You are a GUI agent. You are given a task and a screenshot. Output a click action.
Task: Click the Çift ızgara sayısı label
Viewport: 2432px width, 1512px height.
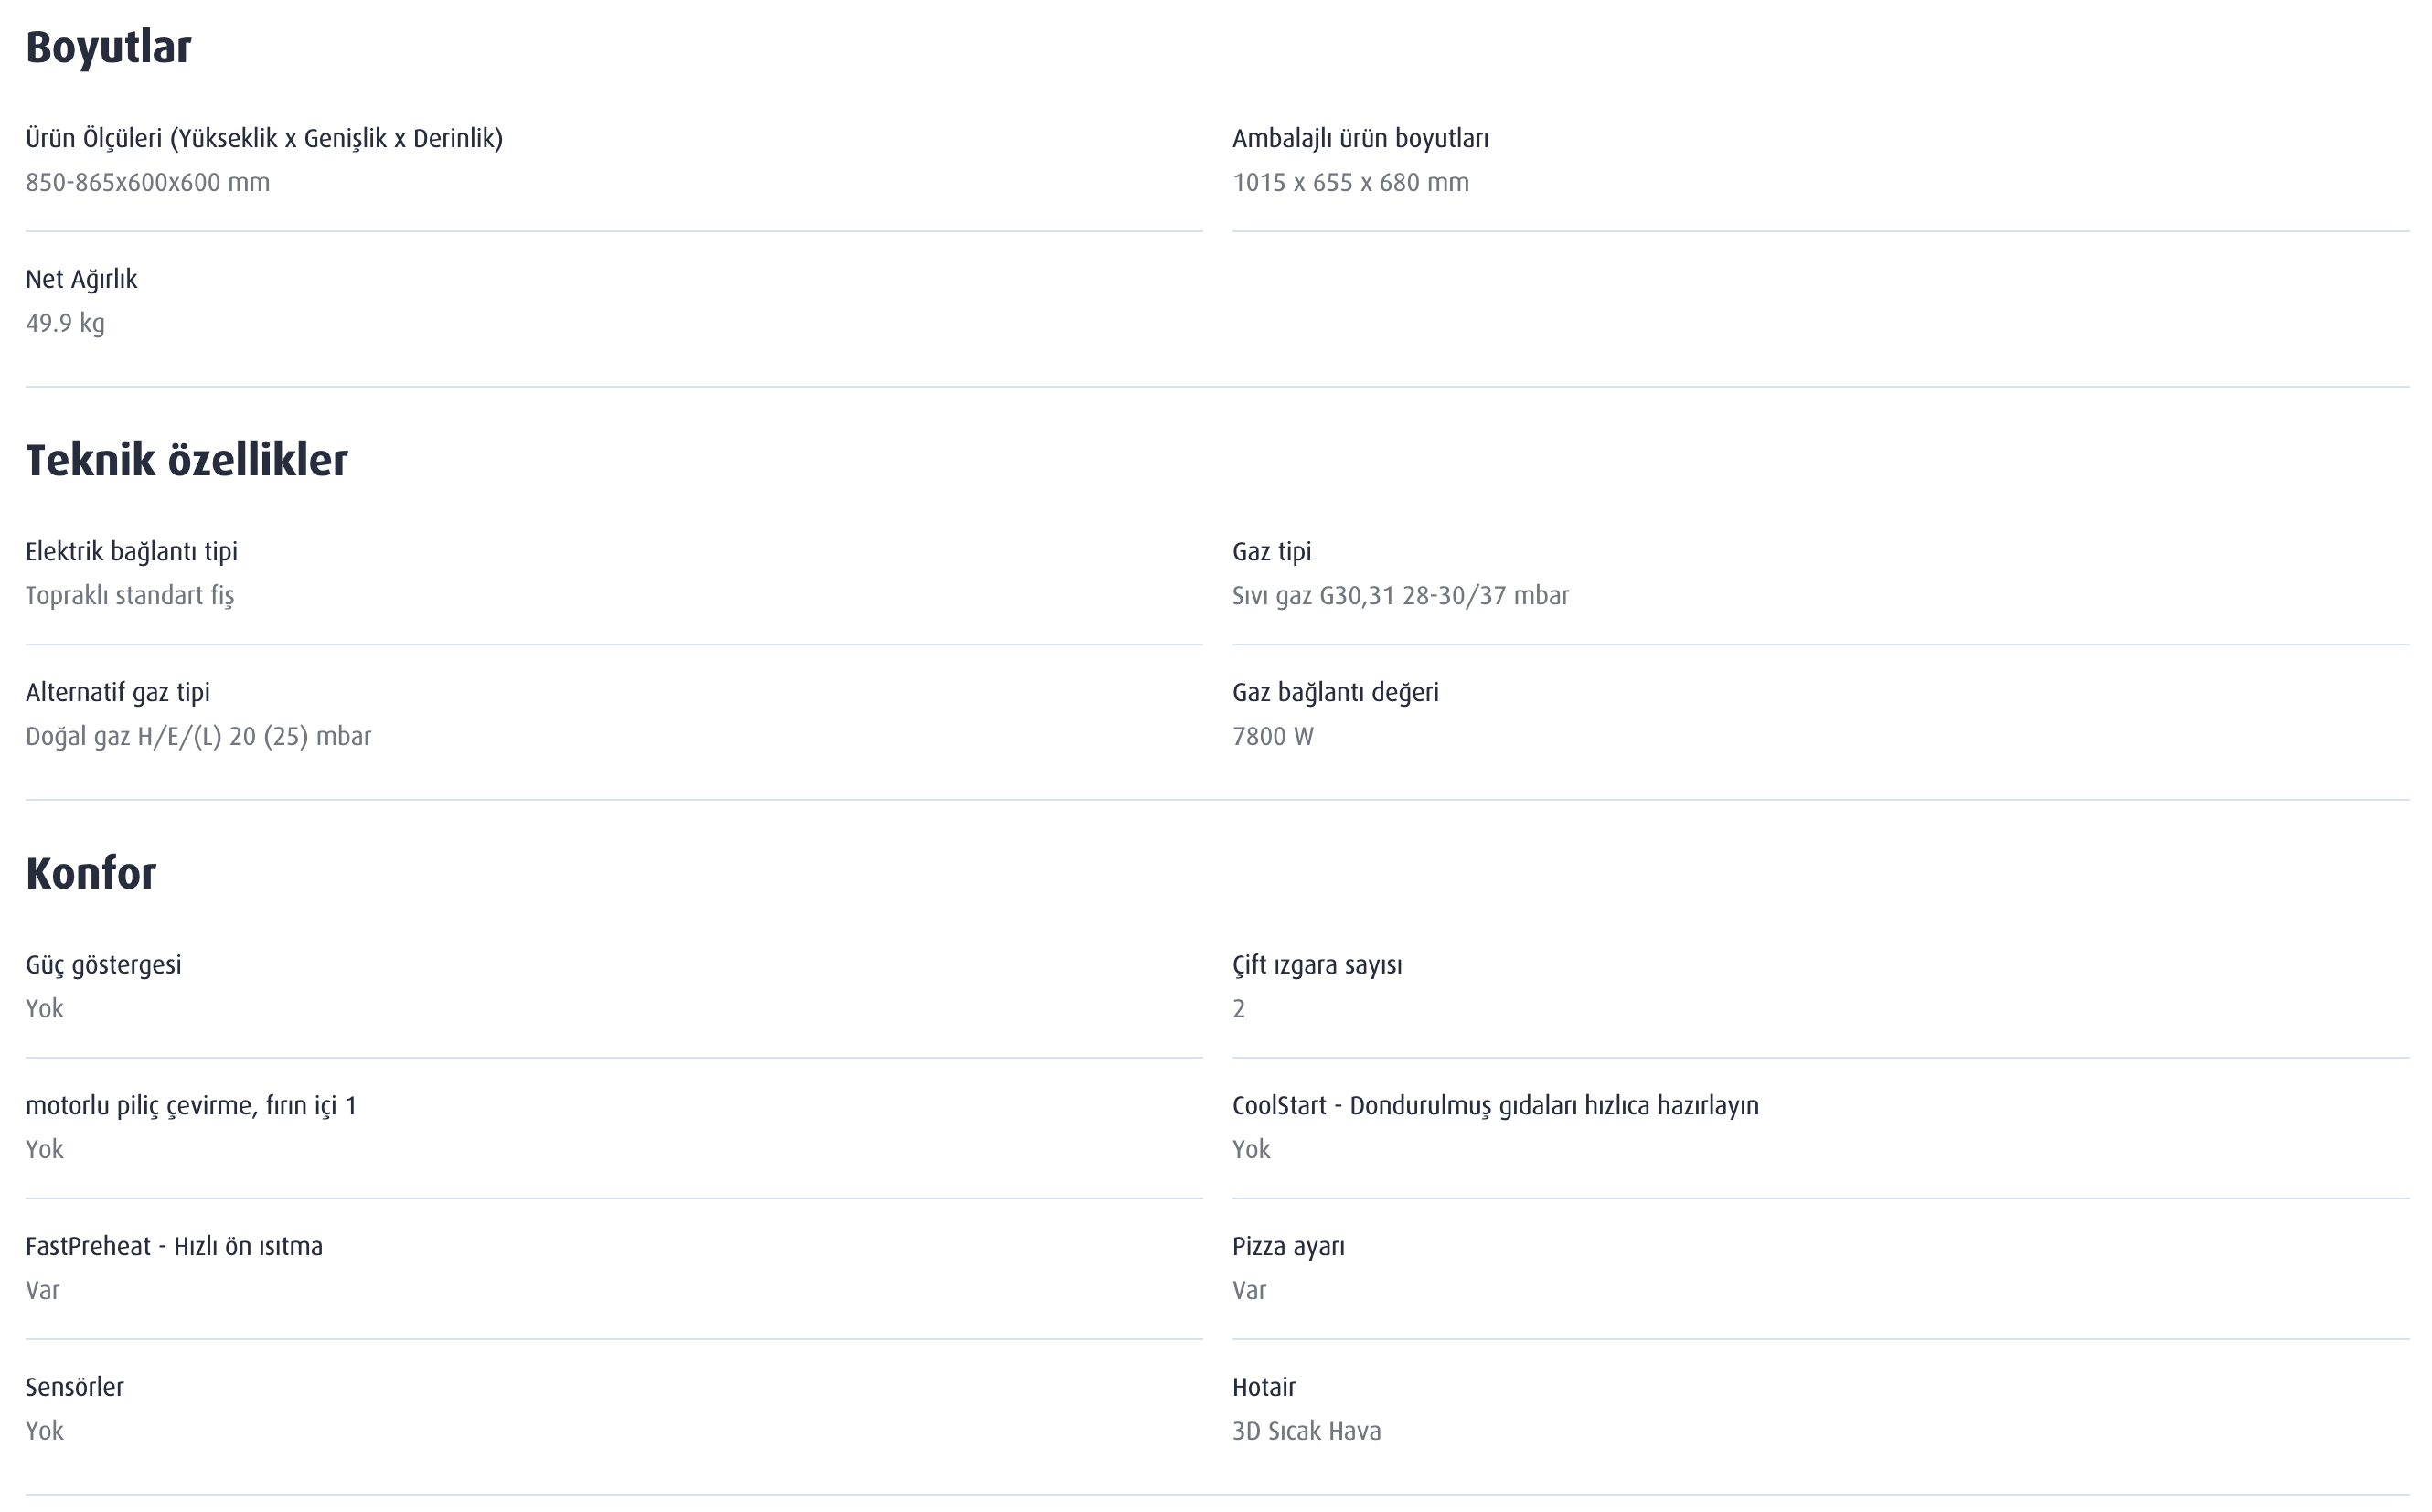[1317, 964]
